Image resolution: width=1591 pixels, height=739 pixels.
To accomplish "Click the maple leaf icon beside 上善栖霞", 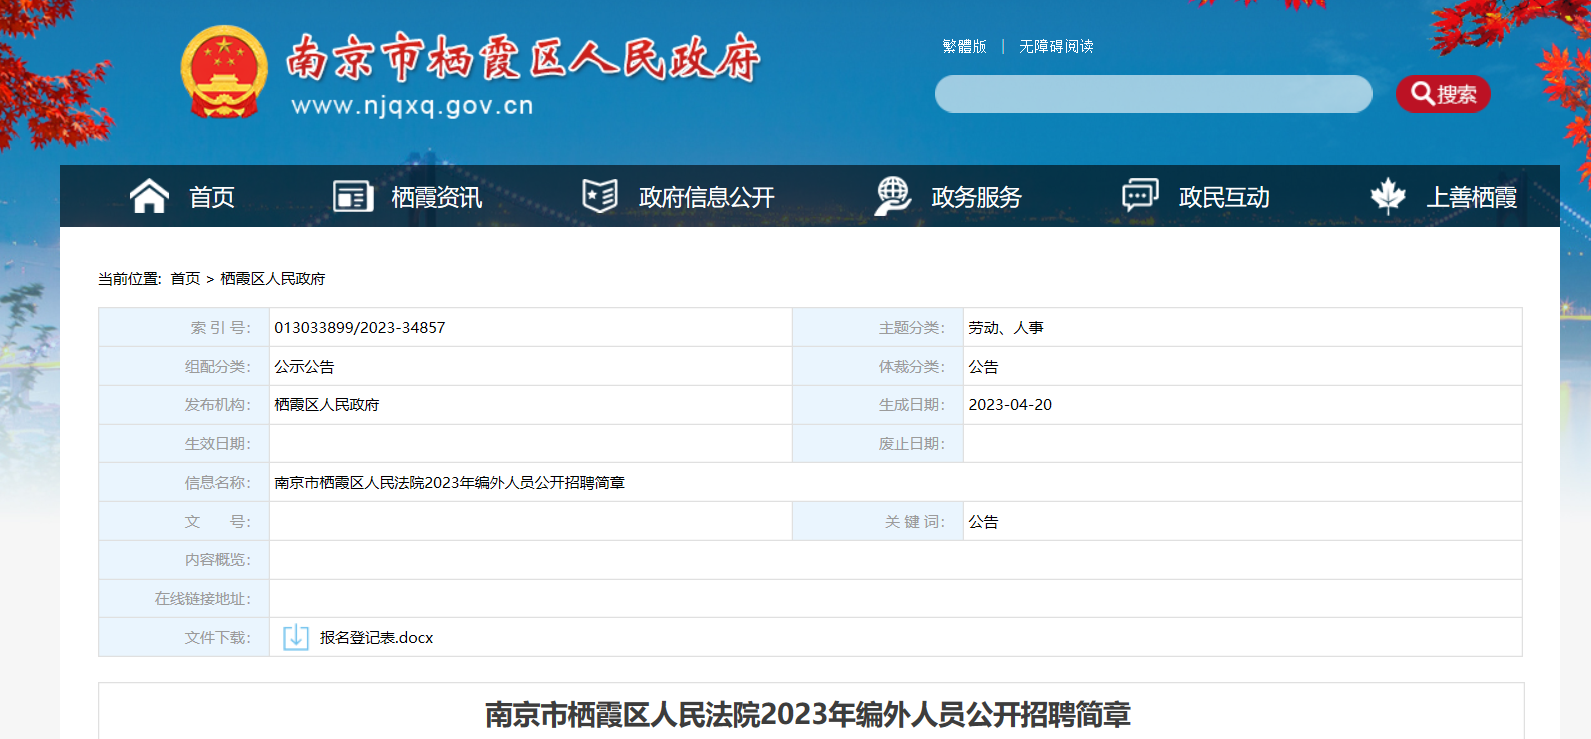I will (x=1388, y=196).
